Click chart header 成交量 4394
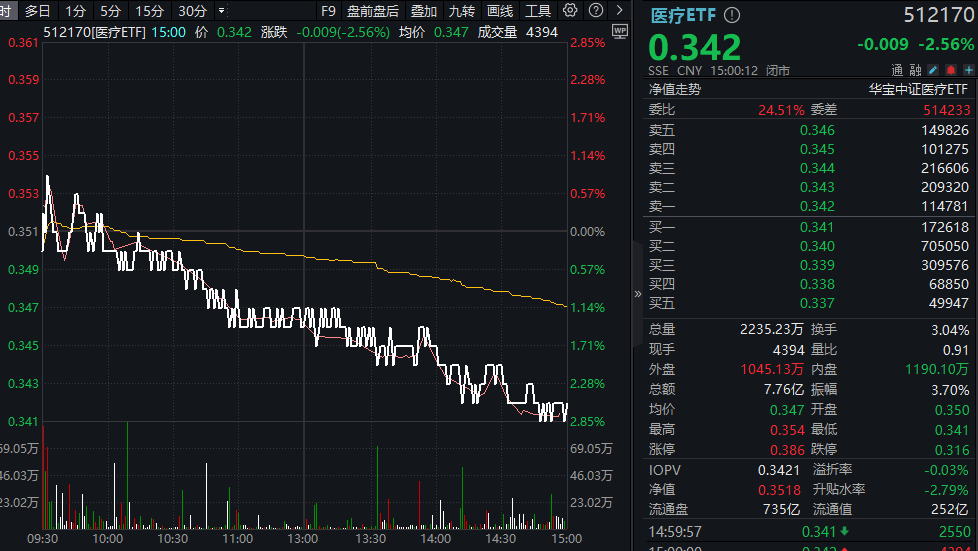This screenshot has width=978, height=551. (518, 32)
